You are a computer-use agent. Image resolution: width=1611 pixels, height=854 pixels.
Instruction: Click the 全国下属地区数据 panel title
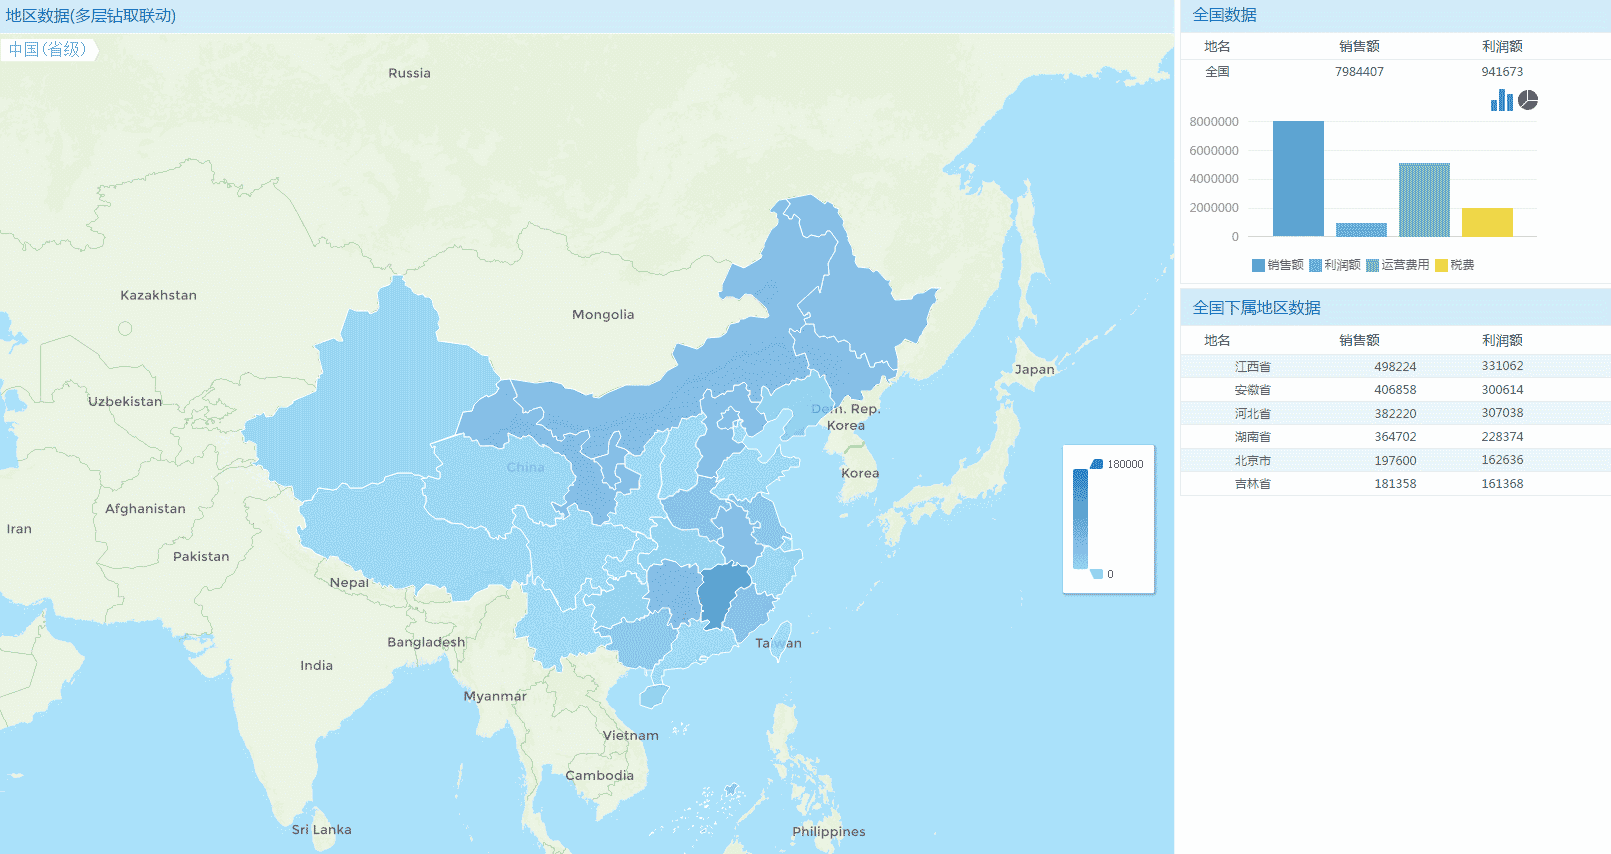(1256, 308)
